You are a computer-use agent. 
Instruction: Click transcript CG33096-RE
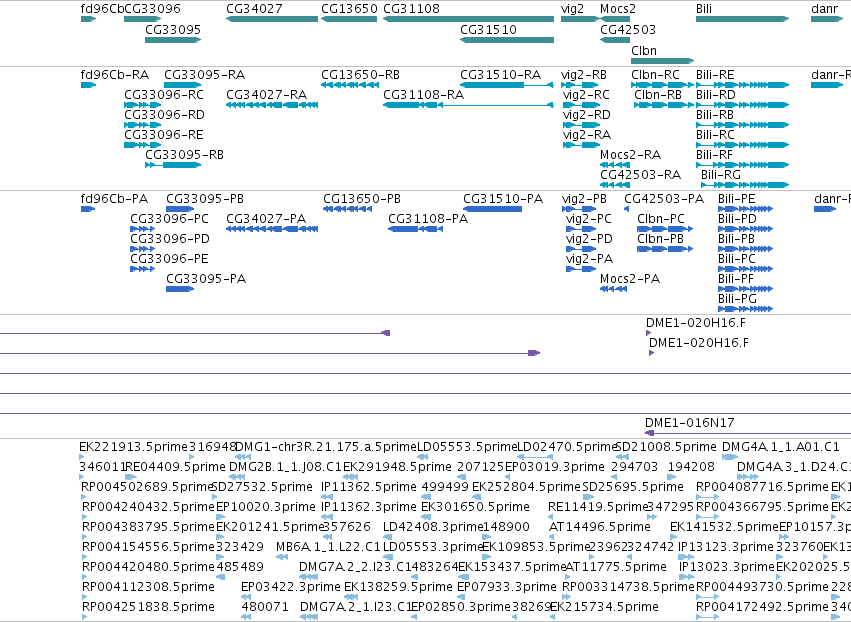tap(164, 135)
